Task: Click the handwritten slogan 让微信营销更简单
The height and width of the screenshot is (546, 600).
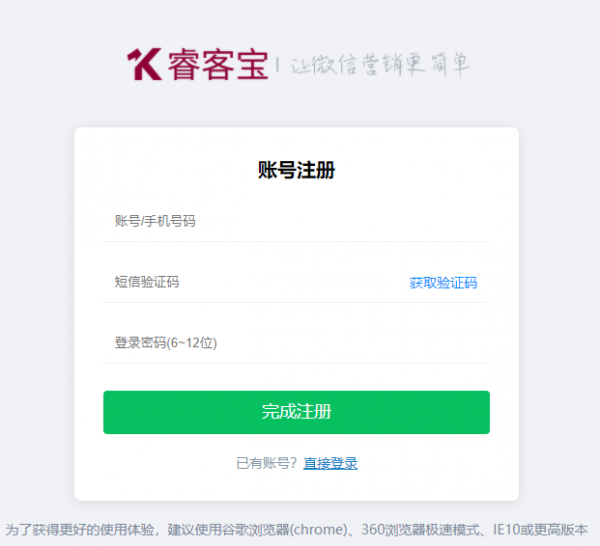Action: (379, 65)
